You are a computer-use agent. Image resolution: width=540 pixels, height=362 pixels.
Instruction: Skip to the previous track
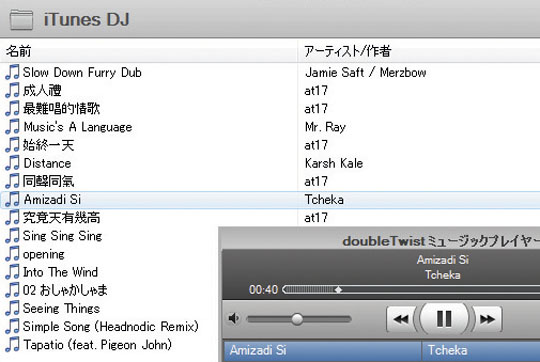(x=401, y=319)
